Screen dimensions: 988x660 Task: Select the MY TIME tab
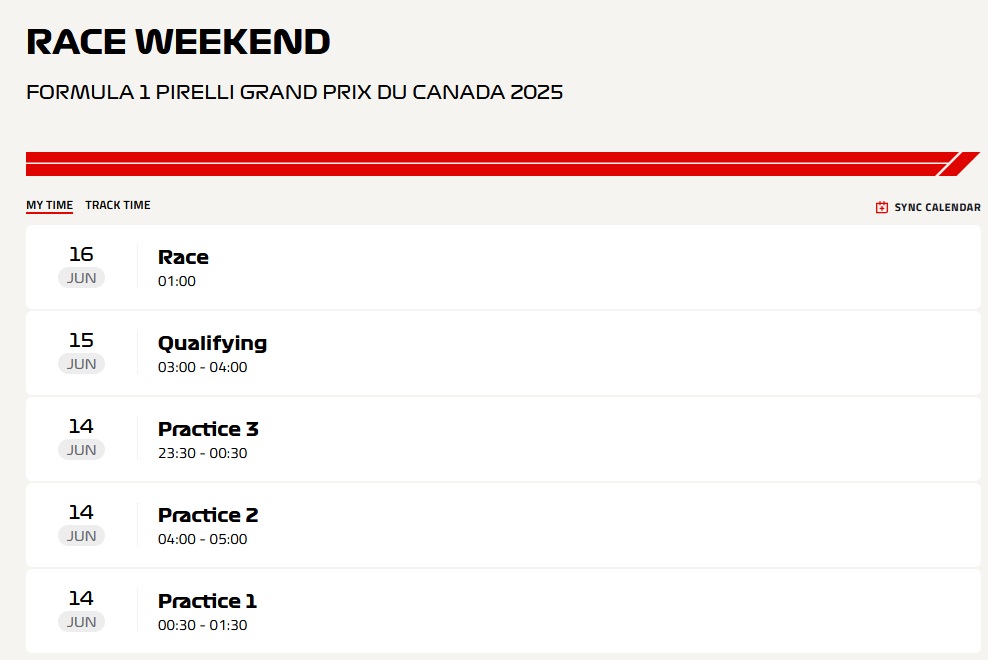49,205
